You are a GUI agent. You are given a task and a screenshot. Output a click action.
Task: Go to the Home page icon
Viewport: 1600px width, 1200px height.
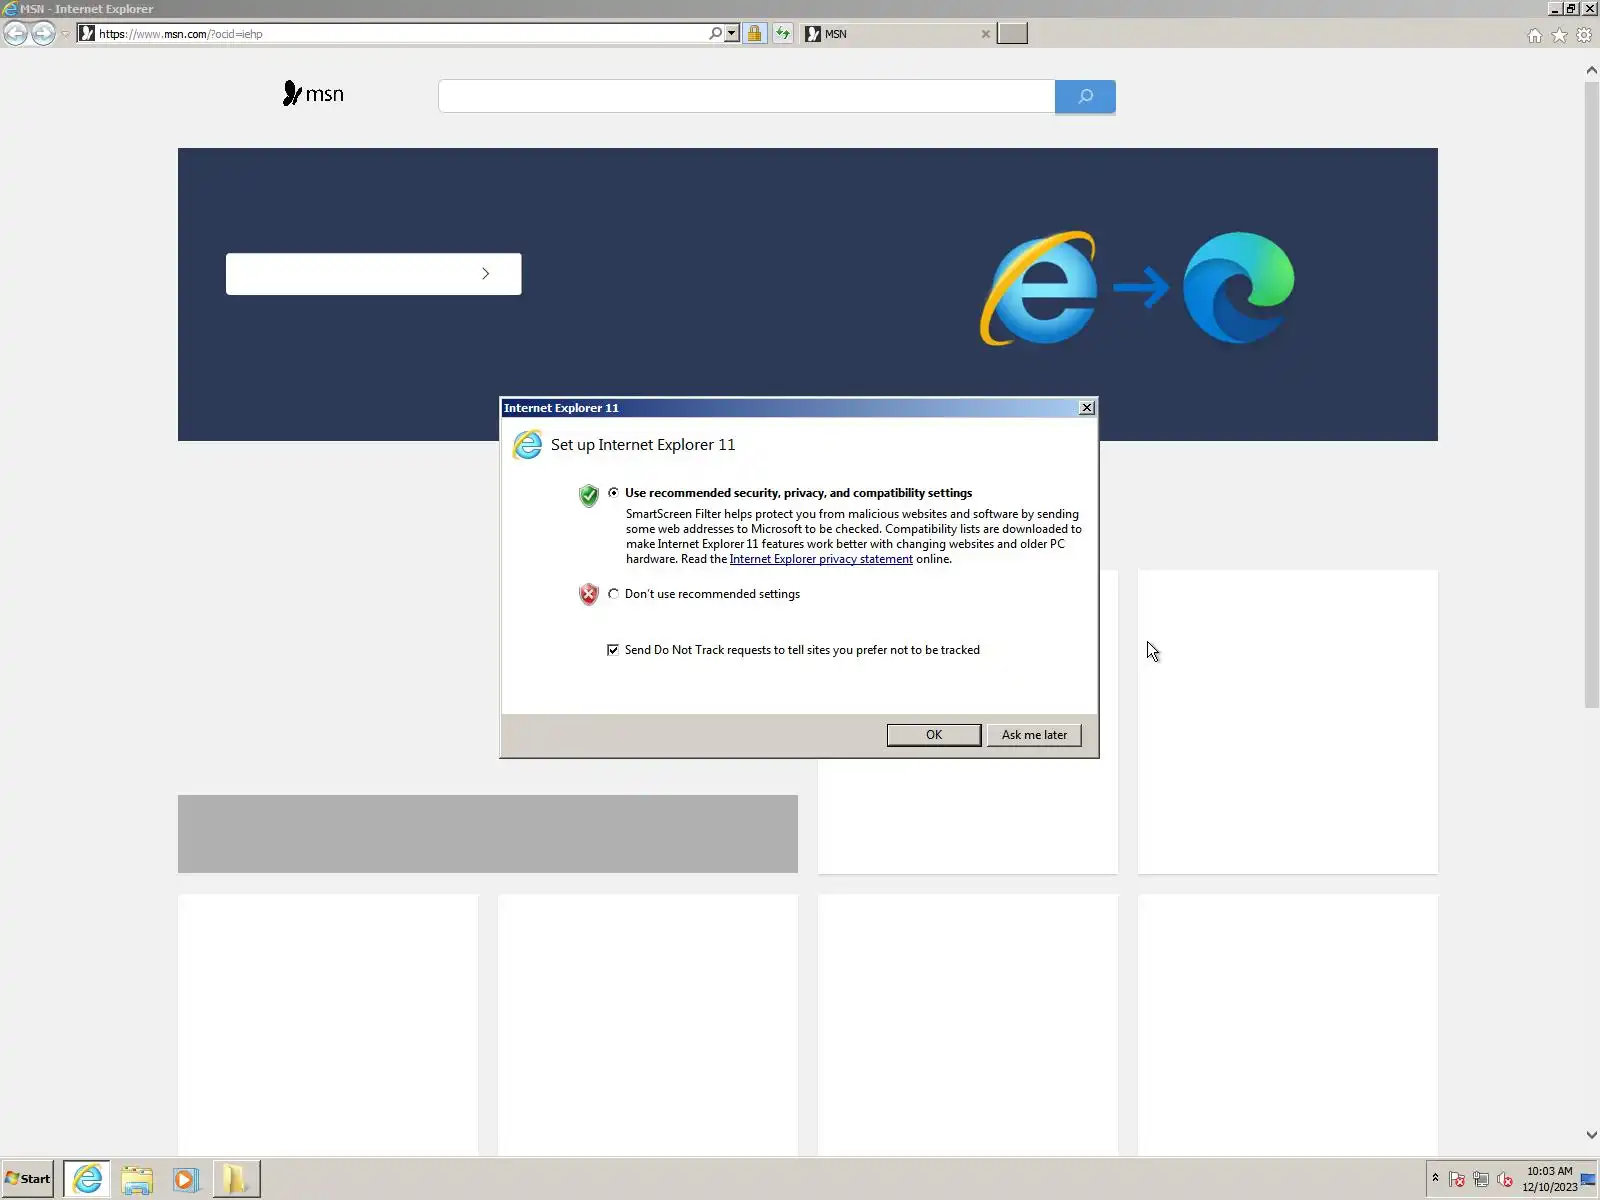point(1534,35)
